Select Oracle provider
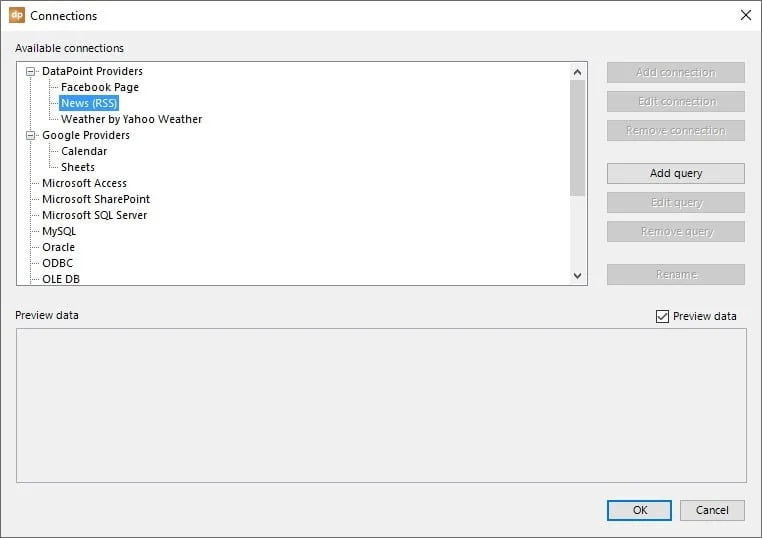Image resolution: width=762 pixels, height=538 pixels. click(59, 247)
